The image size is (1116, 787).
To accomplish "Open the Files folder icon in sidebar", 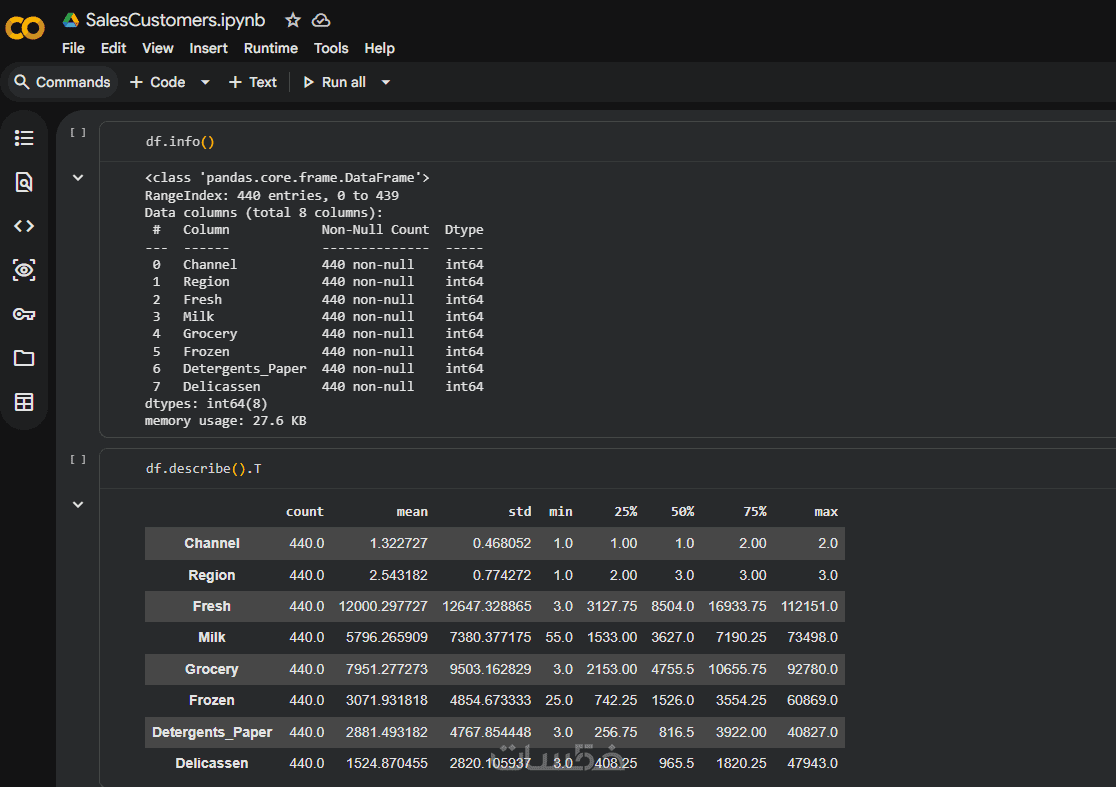I will click(x=24, y=358).
